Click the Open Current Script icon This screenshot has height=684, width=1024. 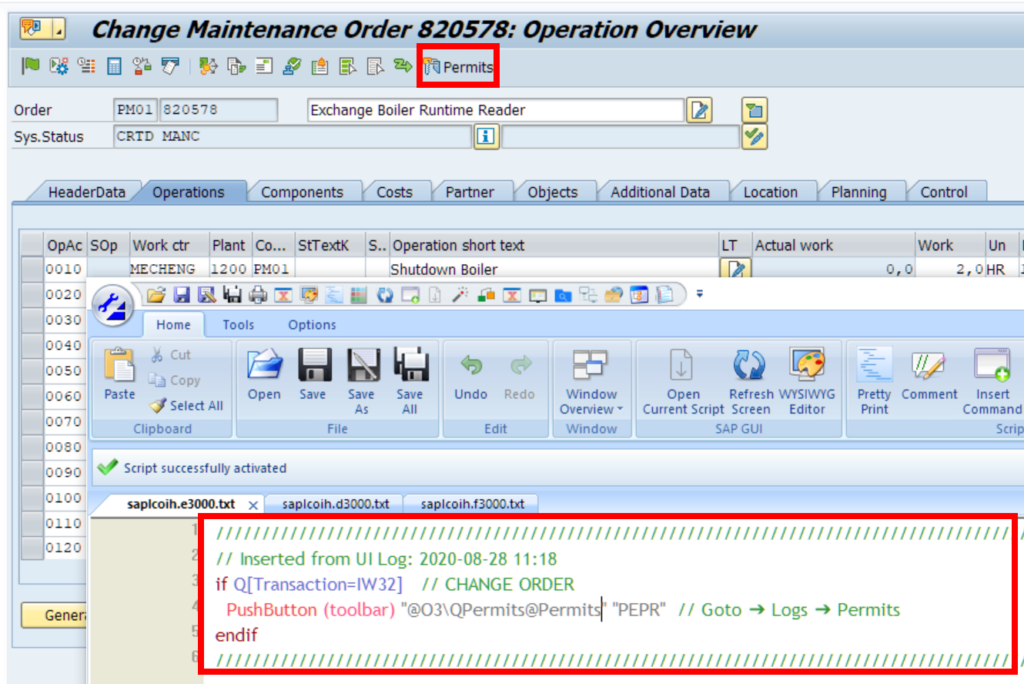coord(683,368)
